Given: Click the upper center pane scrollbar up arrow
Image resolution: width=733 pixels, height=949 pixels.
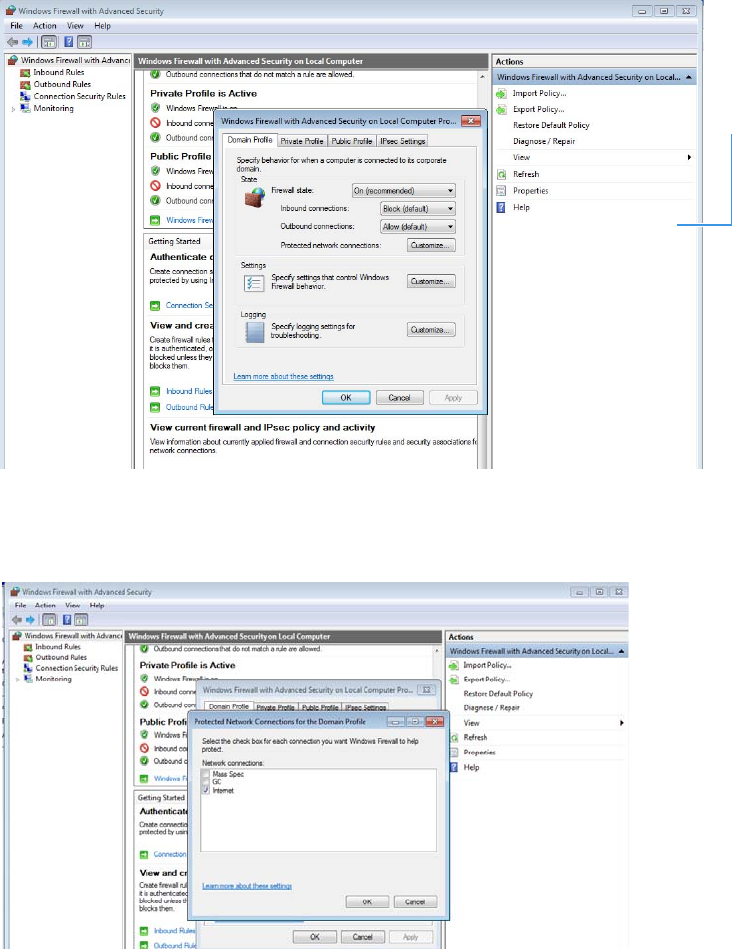Looking at the screenshot, I should click(x=482, y=77).
